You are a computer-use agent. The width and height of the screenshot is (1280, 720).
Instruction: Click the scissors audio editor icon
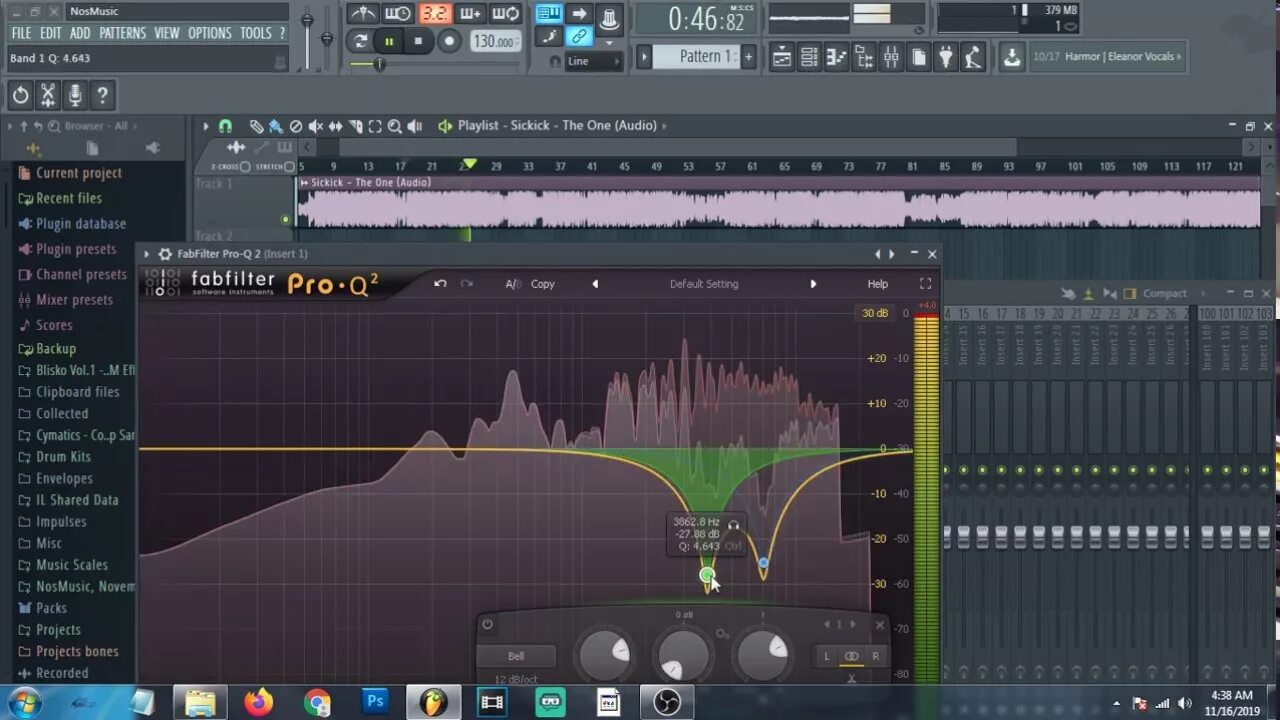(x=47, y=96)
